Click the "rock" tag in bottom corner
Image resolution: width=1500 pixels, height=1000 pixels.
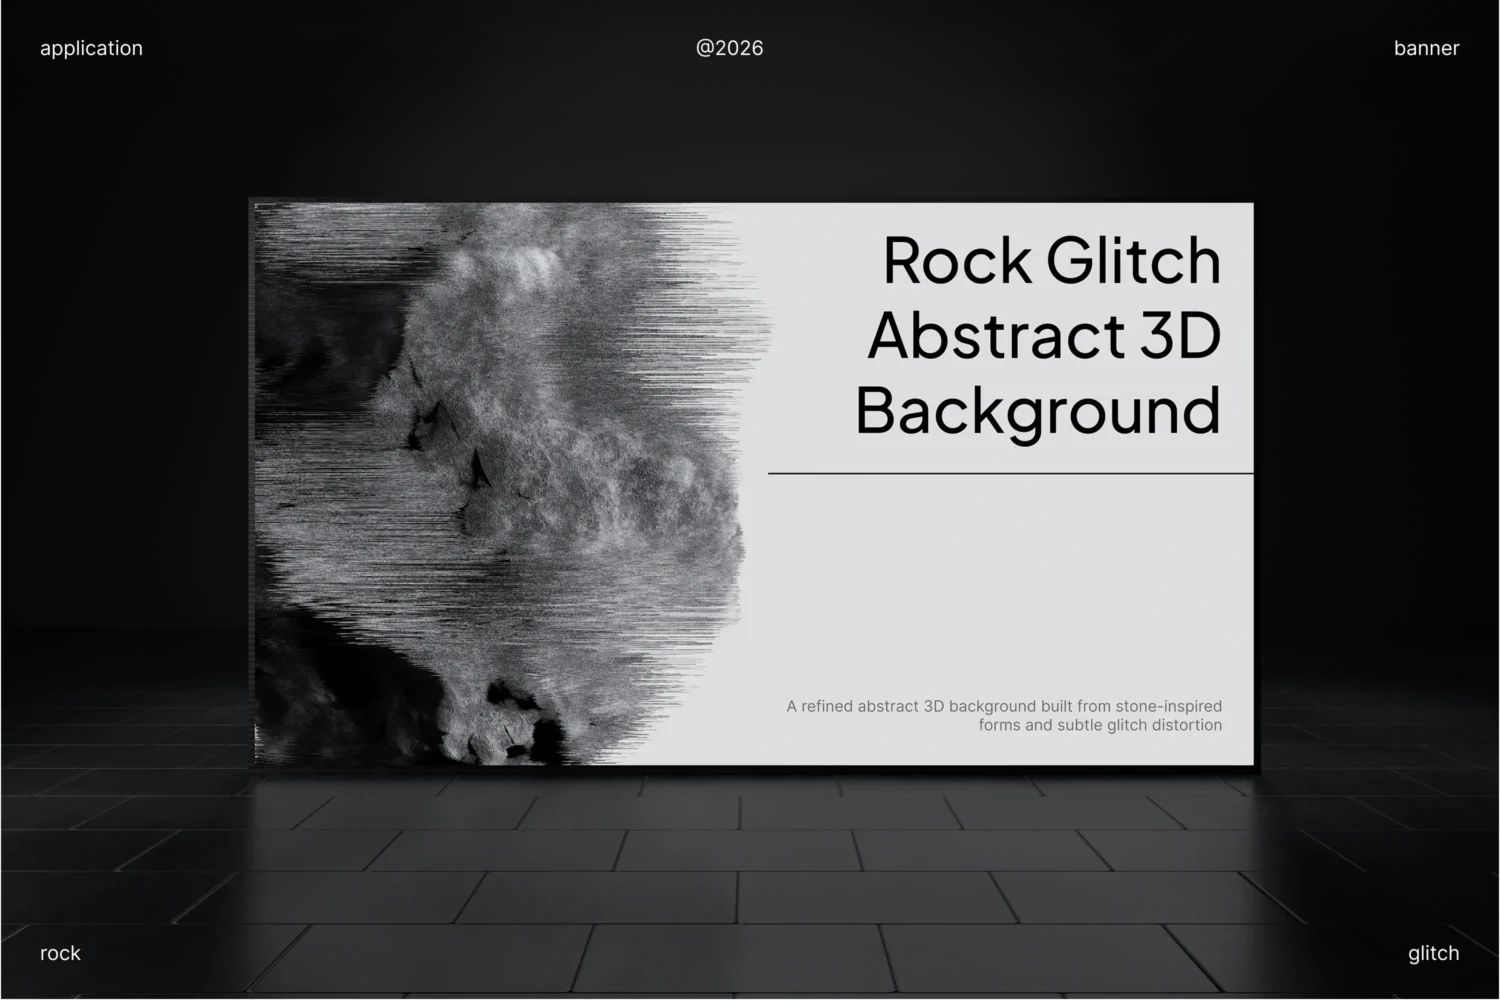tap(60, 953)
